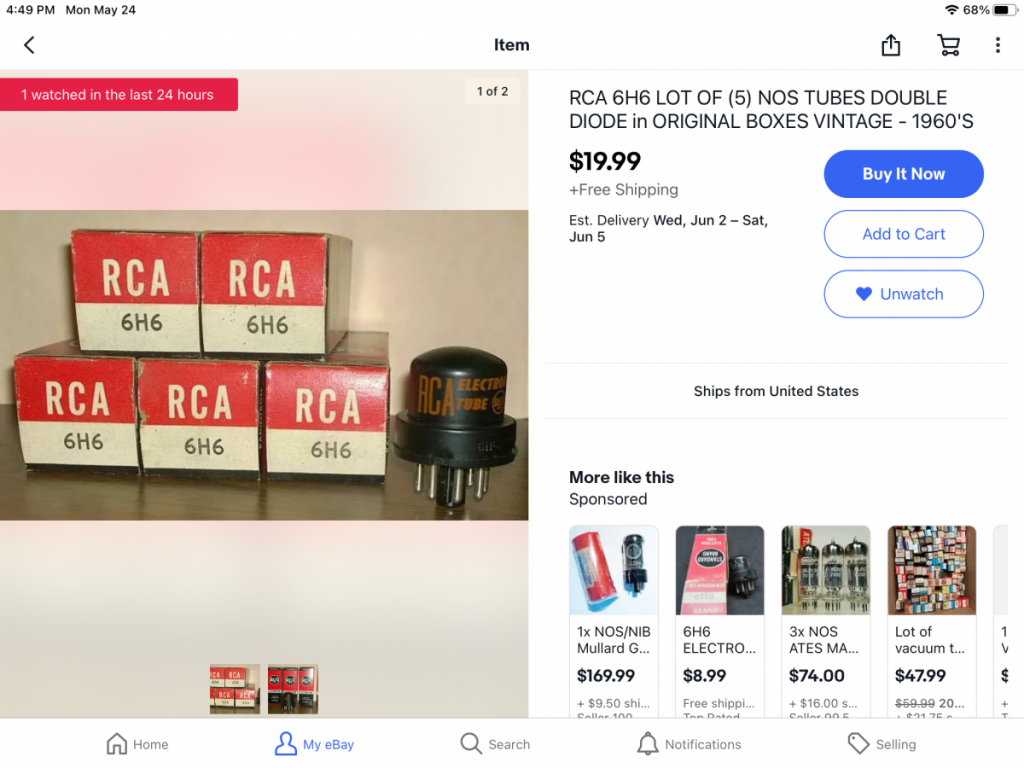
Task: Open the Search tab
Action: 495,744
